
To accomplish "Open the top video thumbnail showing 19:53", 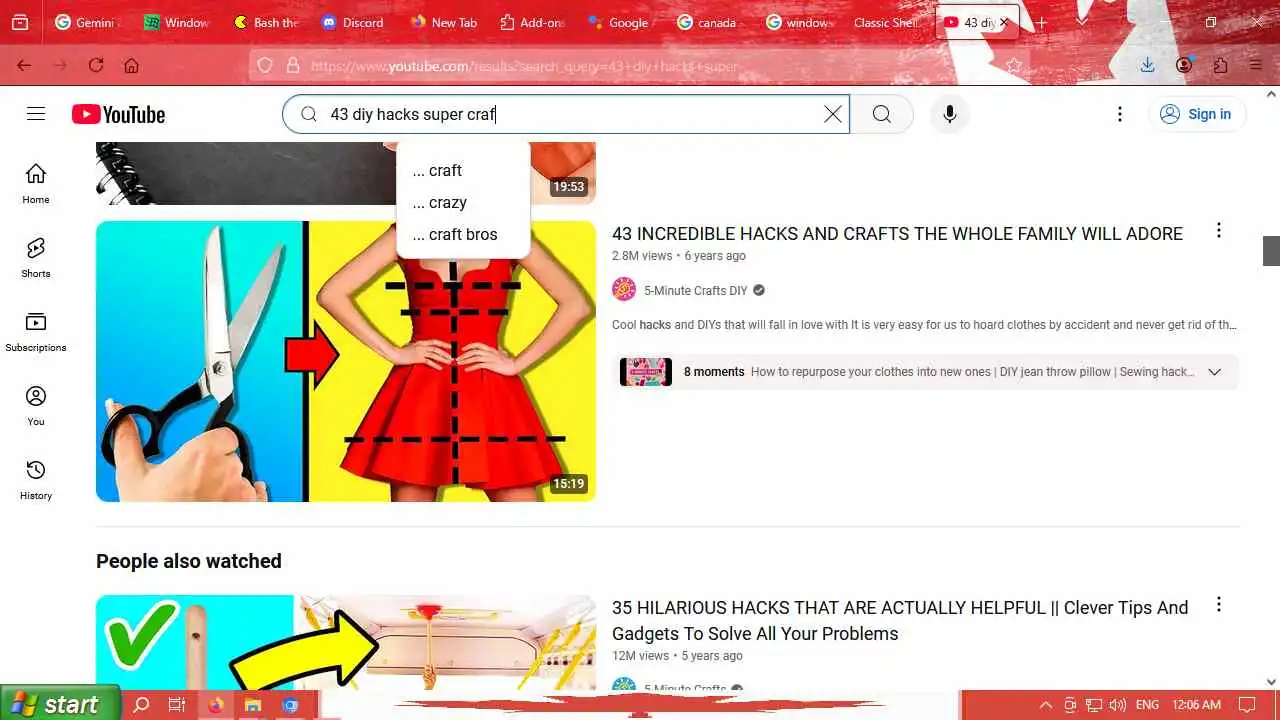I will [346, 173].
